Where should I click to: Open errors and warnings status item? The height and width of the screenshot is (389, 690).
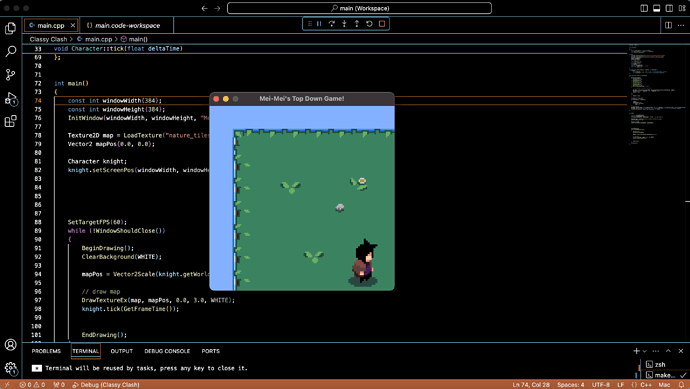click(33, 385)
